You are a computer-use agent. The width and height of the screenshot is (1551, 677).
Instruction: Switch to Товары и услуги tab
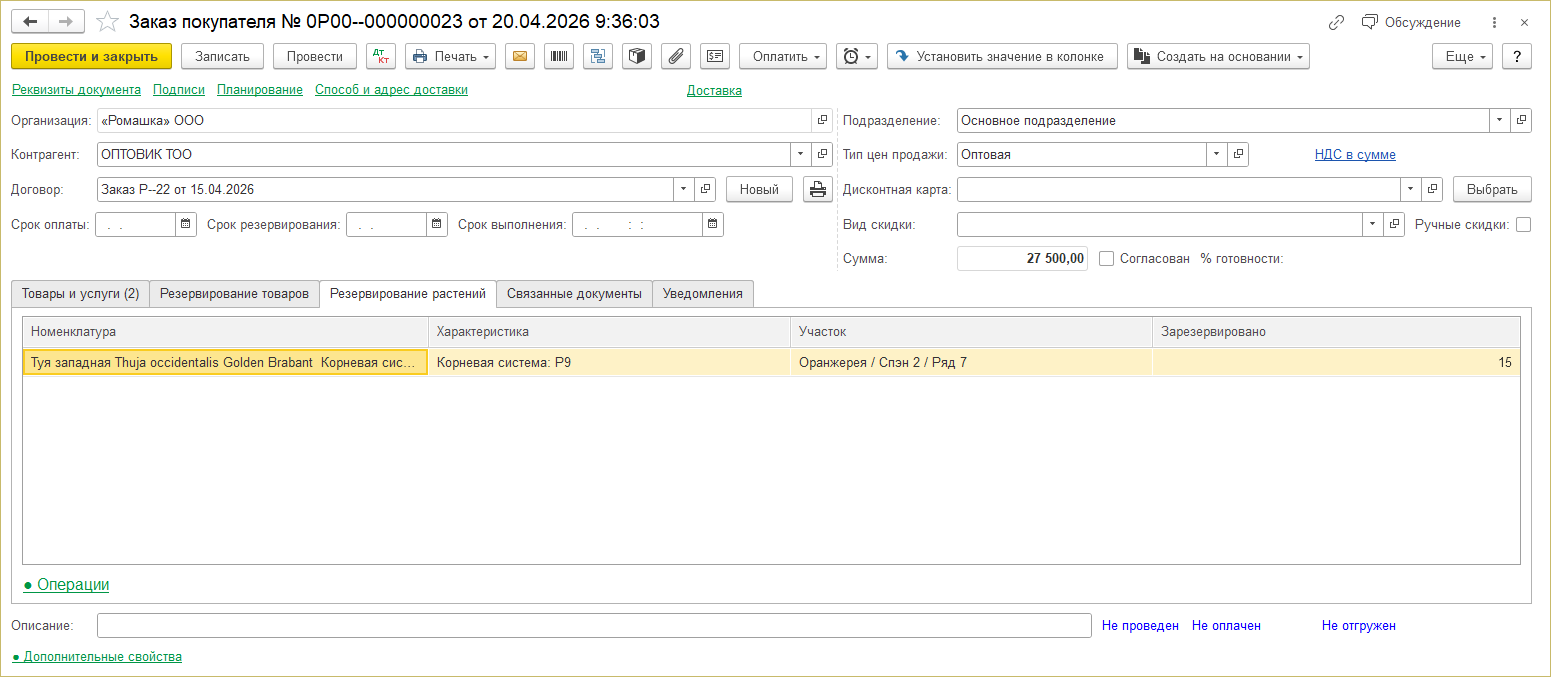coord(80,294)
